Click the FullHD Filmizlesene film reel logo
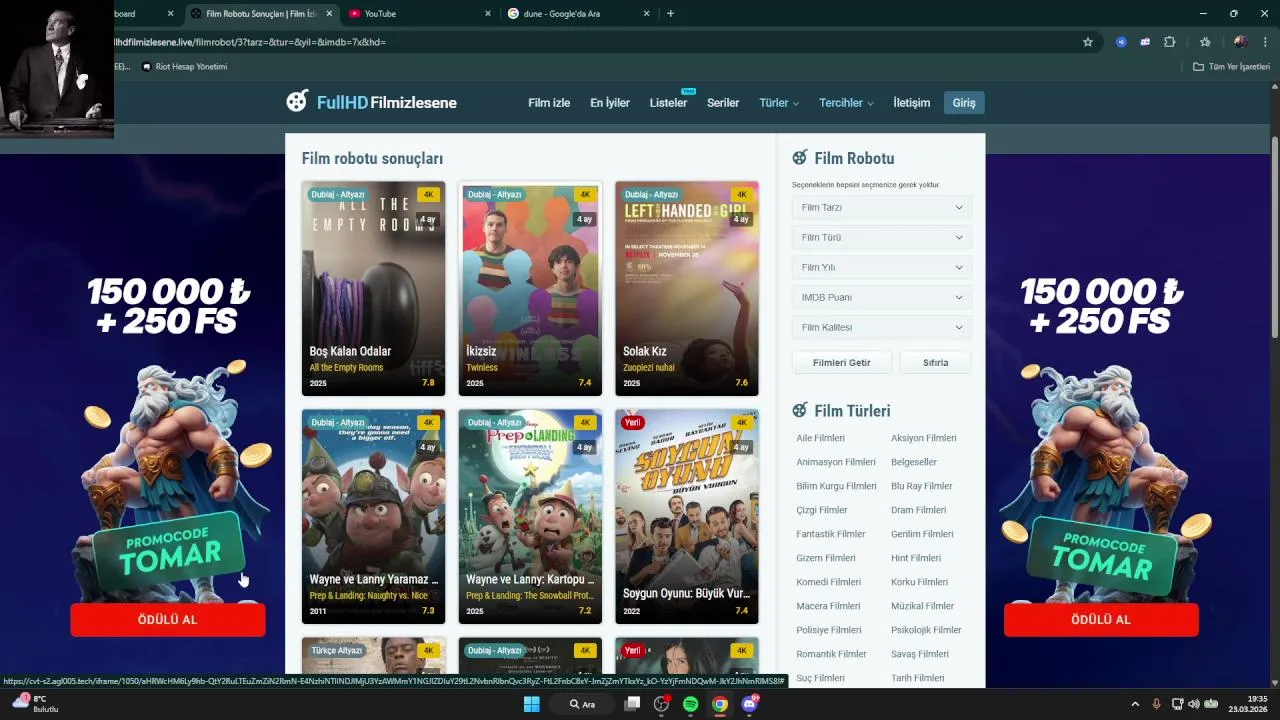This screenshot has height=720, width=1280. click(x=297, y=101)
